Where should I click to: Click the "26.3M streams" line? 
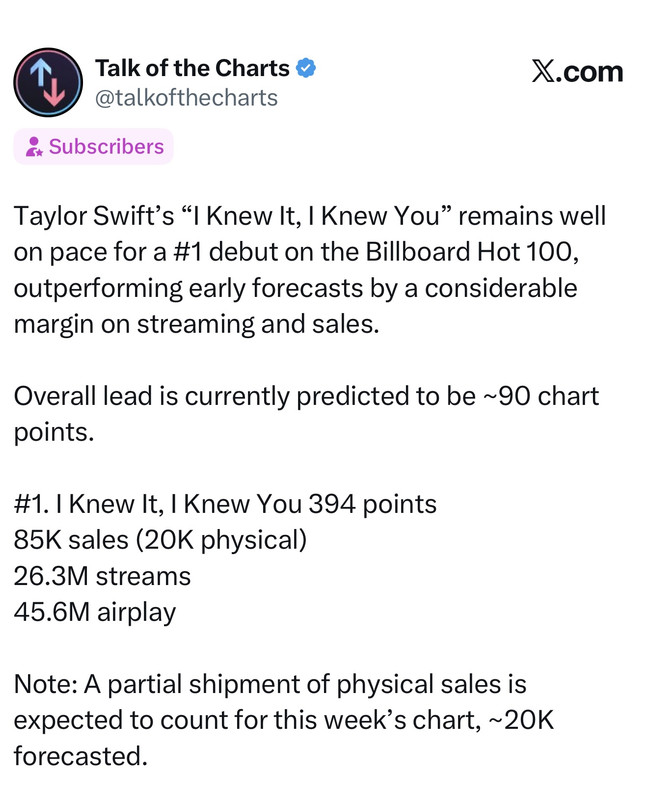tap(102, 577)
